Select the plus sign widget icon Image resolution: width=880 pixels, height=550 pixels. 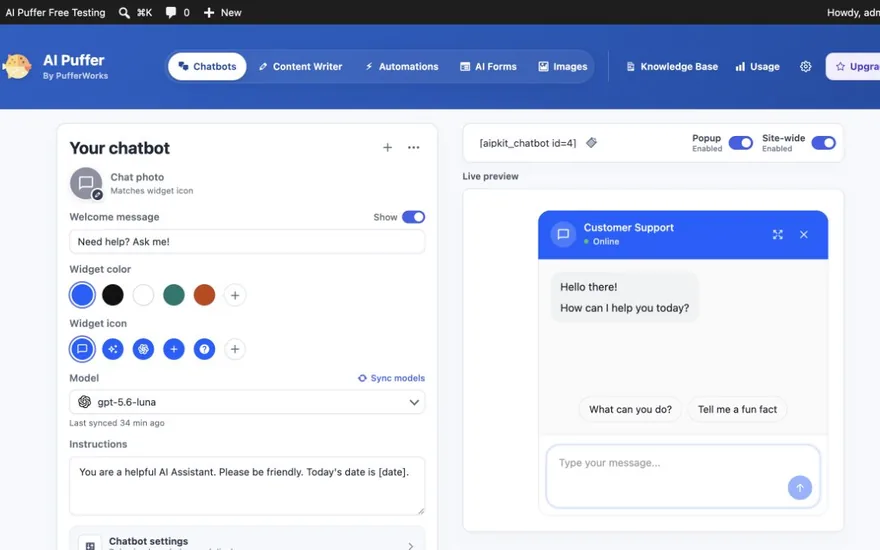[174, 349]
